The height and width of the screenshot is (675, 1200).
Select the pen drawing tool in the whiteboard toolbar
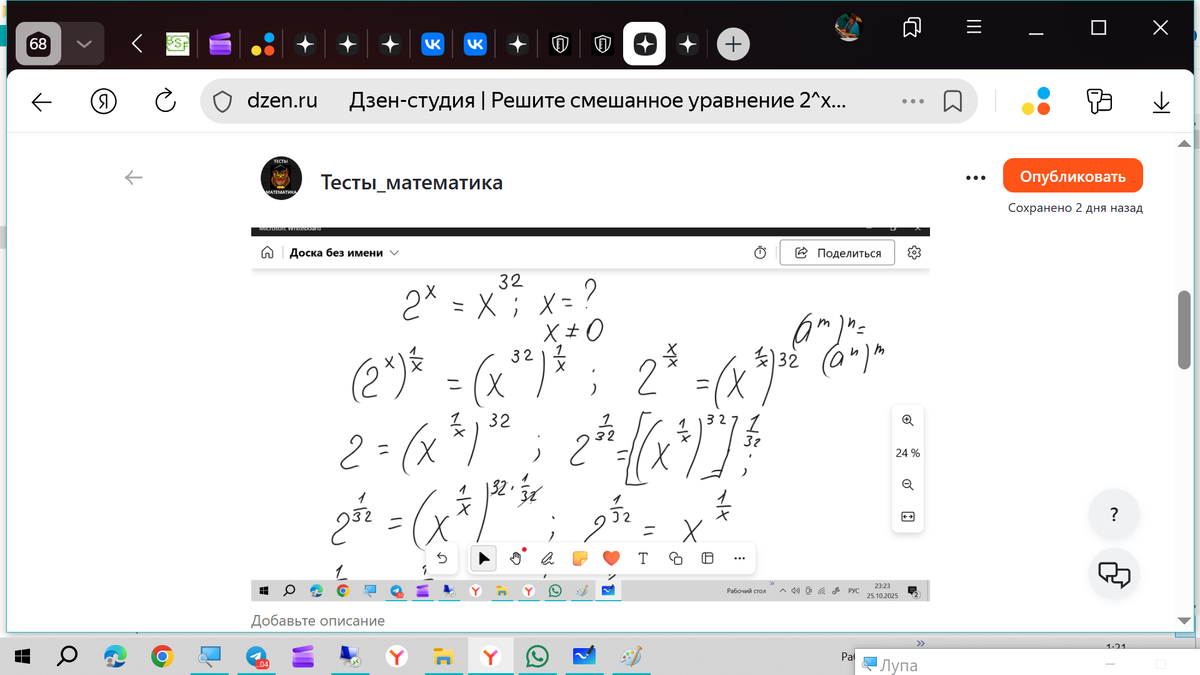pos(547,558)
